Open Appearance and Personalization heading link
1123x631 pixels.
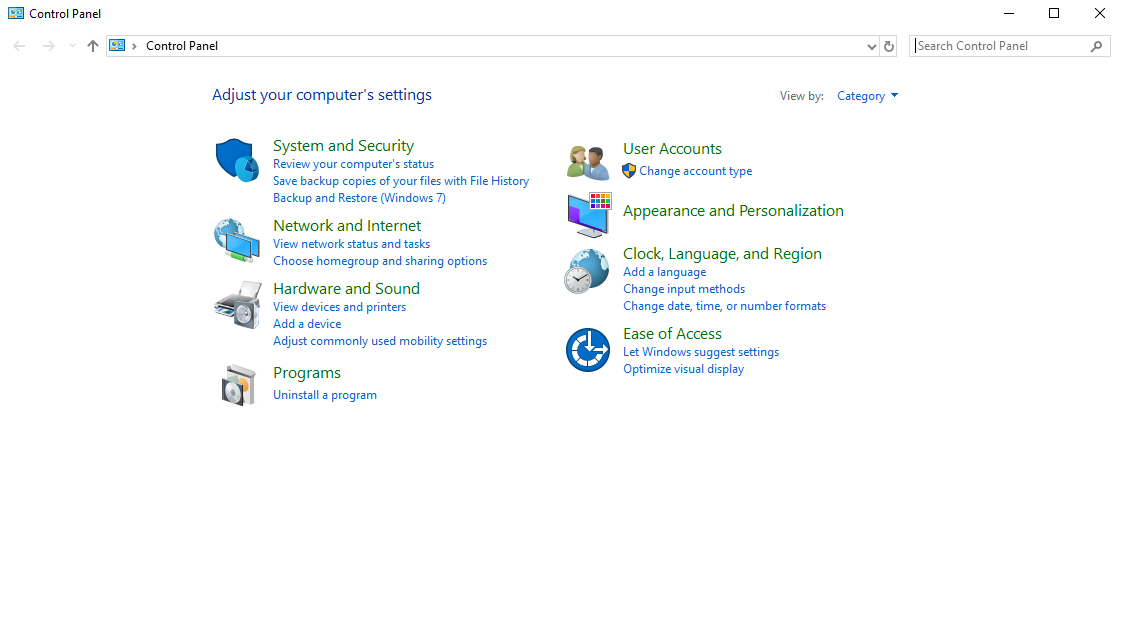click(733, 211)
